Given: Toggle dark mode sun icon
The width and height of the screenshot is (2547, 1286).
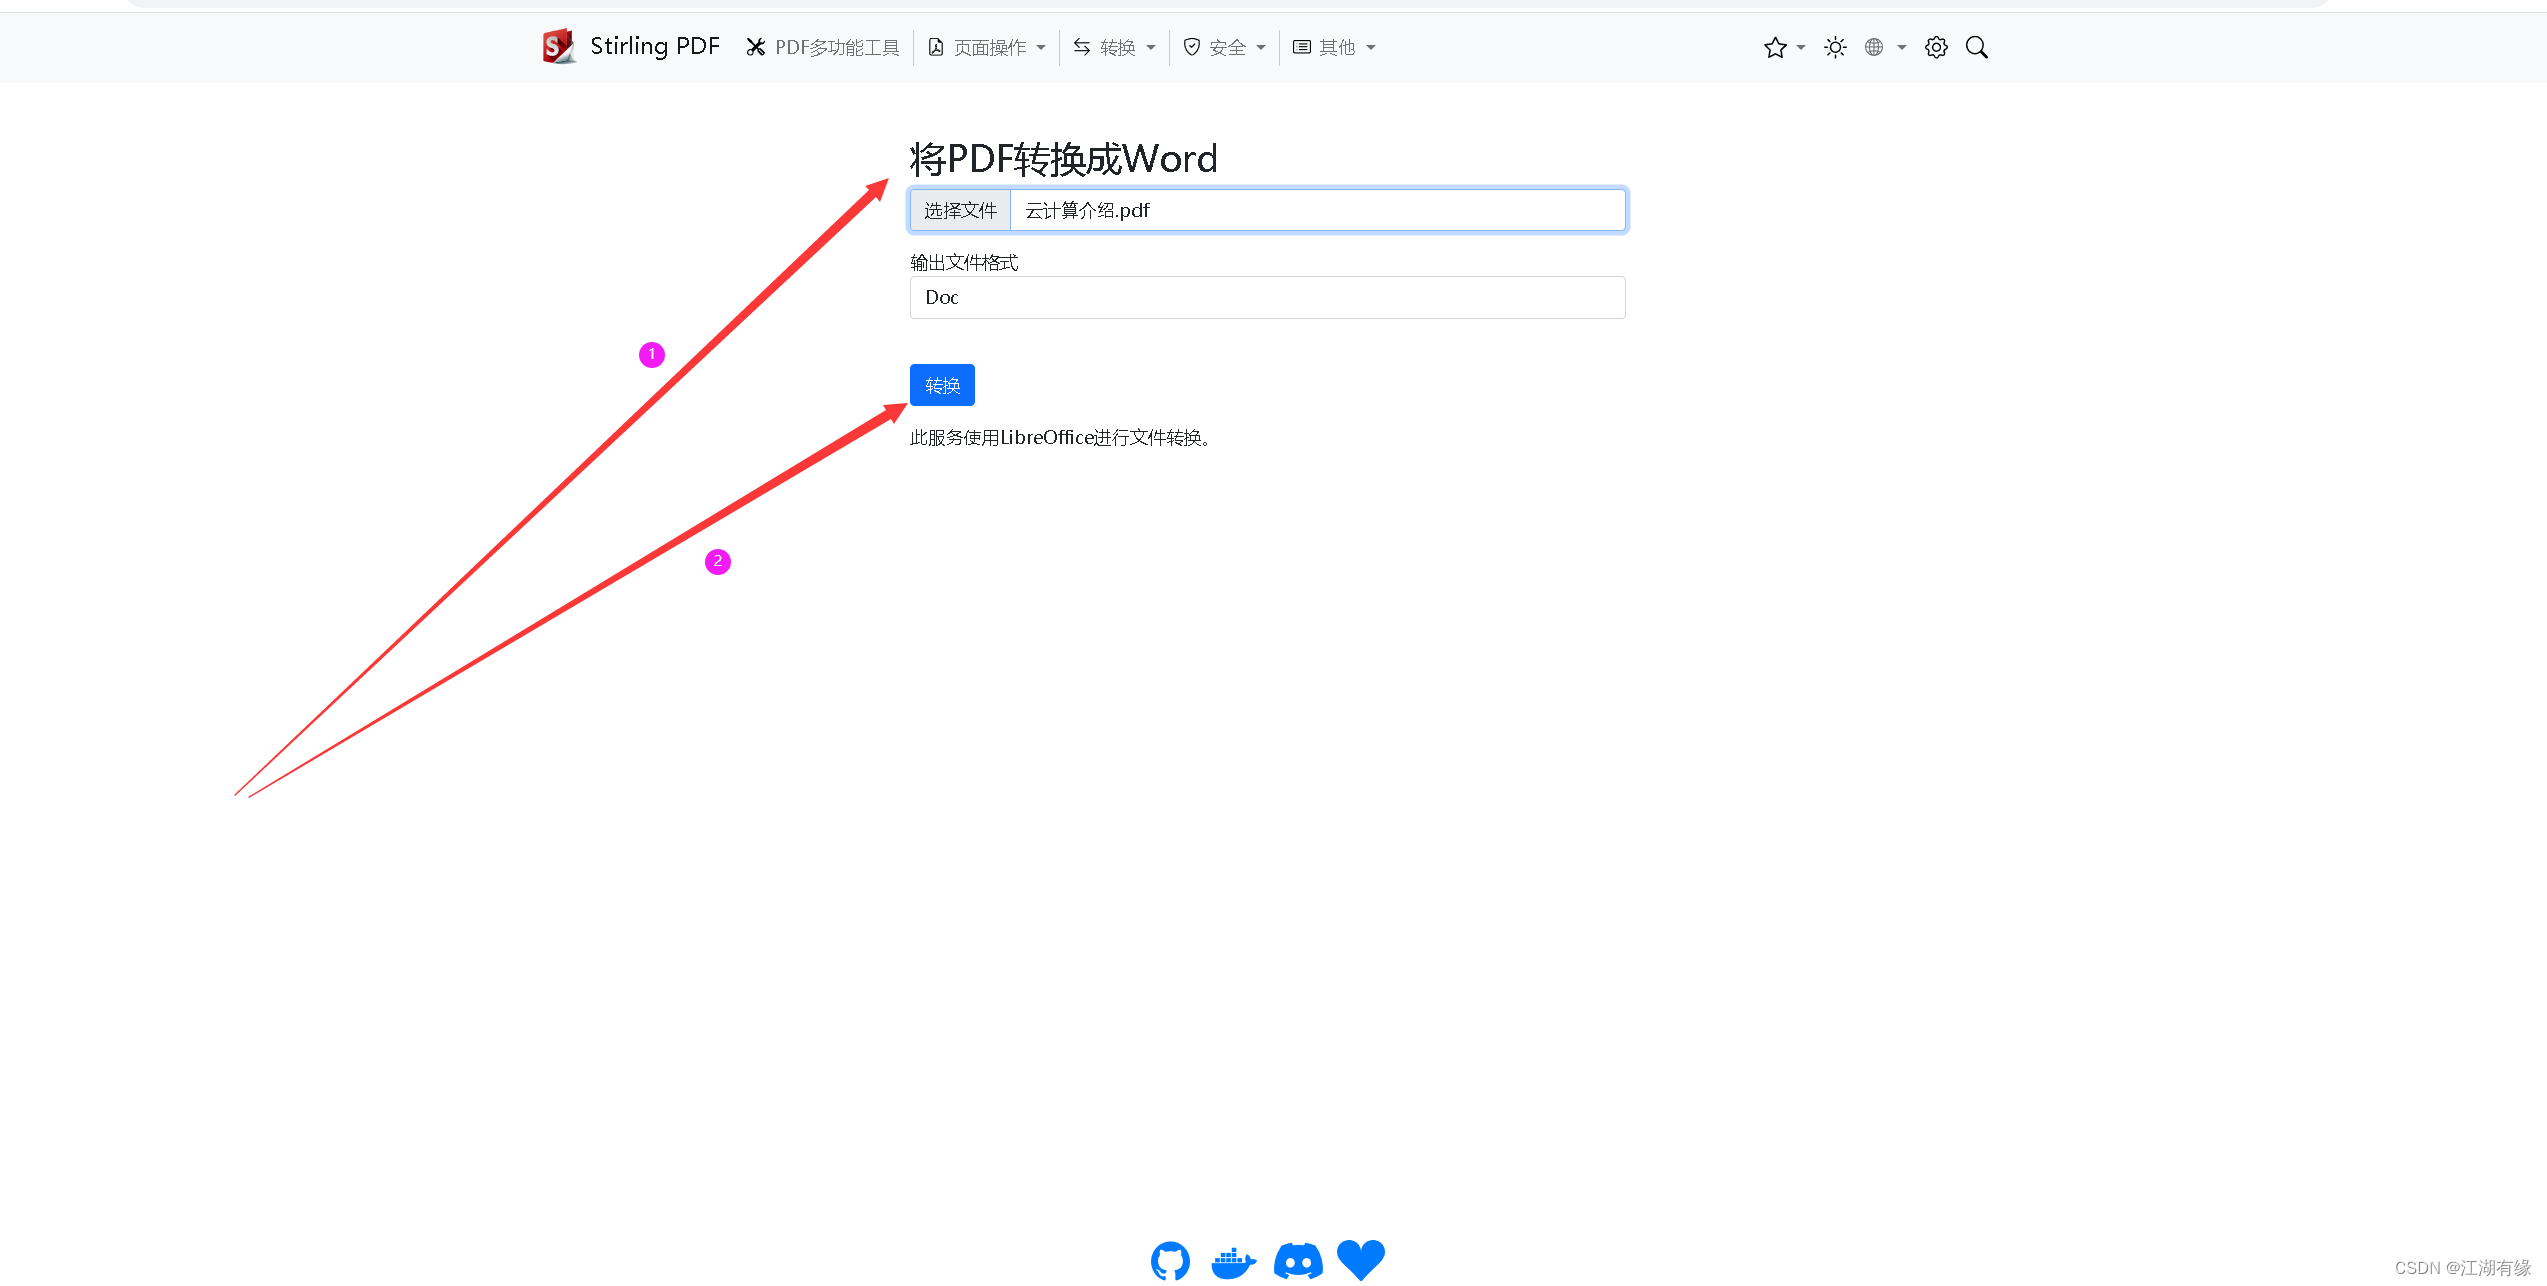Looking at the screenshot, I should (1835, 47).
